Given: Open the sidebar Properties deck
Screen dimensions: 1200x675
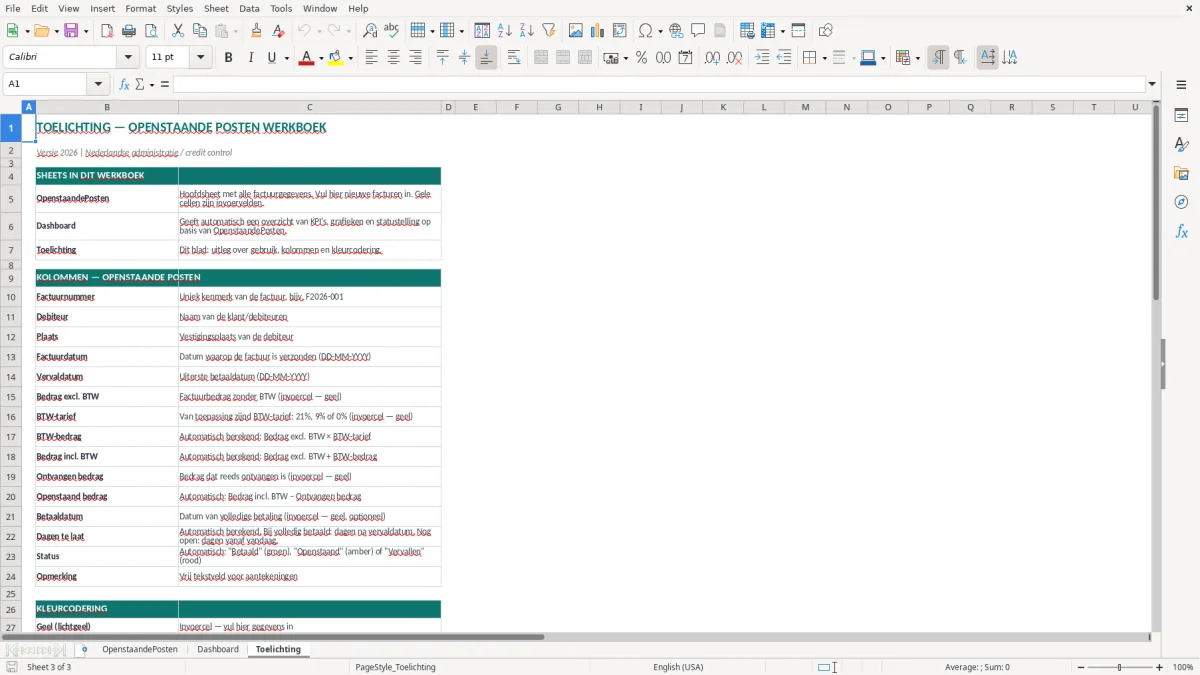Looking at the screenshot, I should [1181, 116].
